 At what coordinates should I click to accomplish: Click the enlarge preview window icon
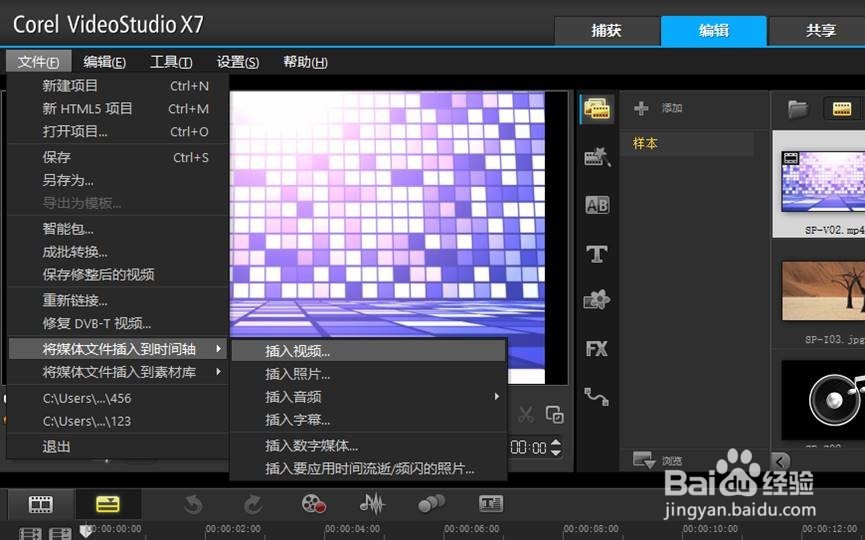click(x=554, y=414)
